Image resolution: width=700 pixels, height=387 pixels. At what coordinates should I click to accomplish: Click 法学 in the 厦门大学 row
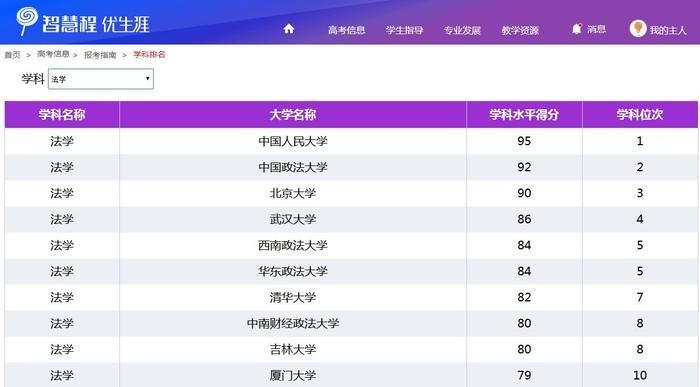pyautogui.click(x=62, y=375)
